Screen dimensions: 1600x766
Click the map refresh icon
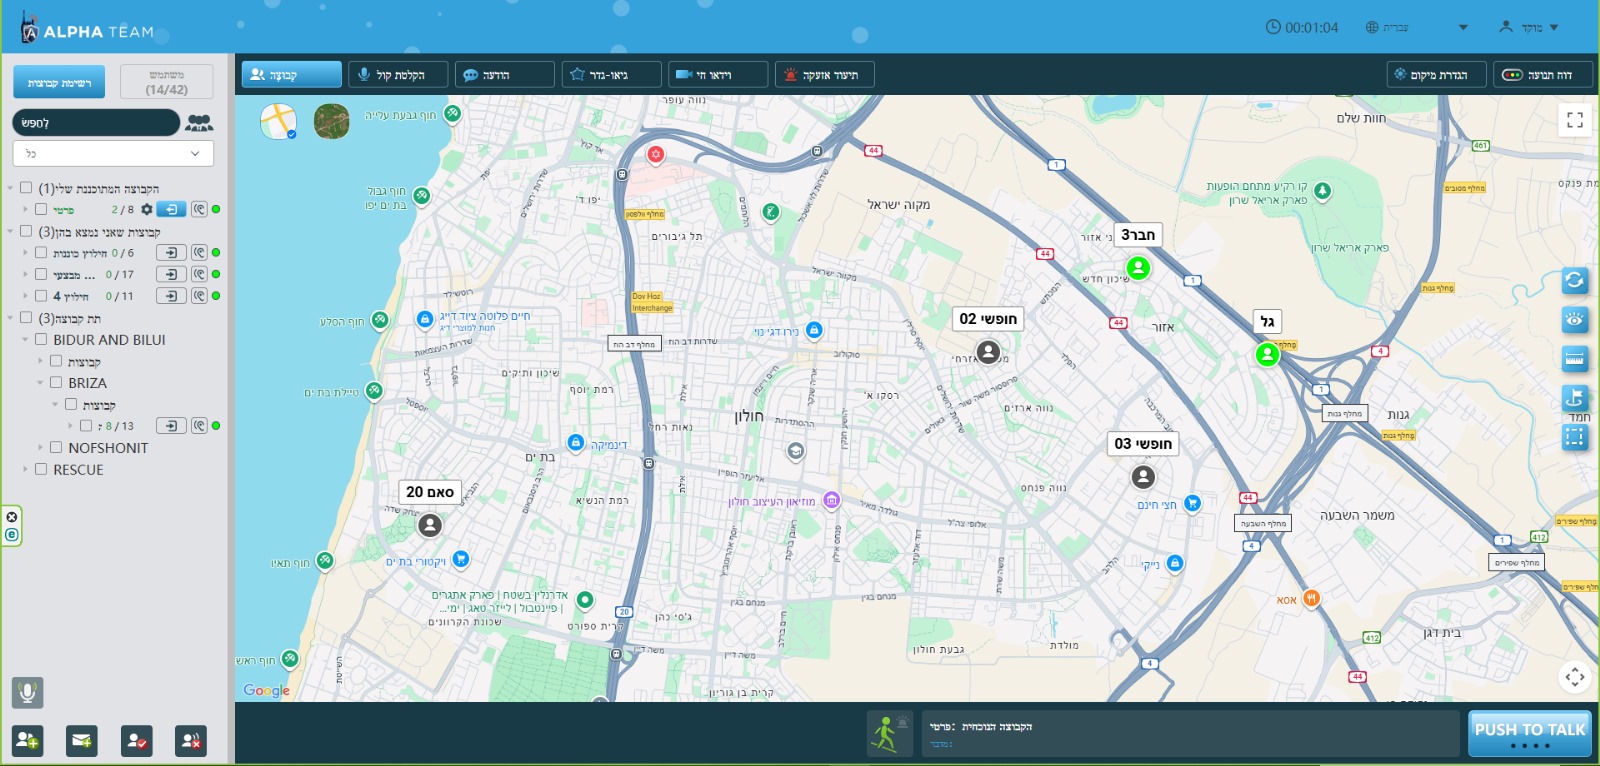1574,281
